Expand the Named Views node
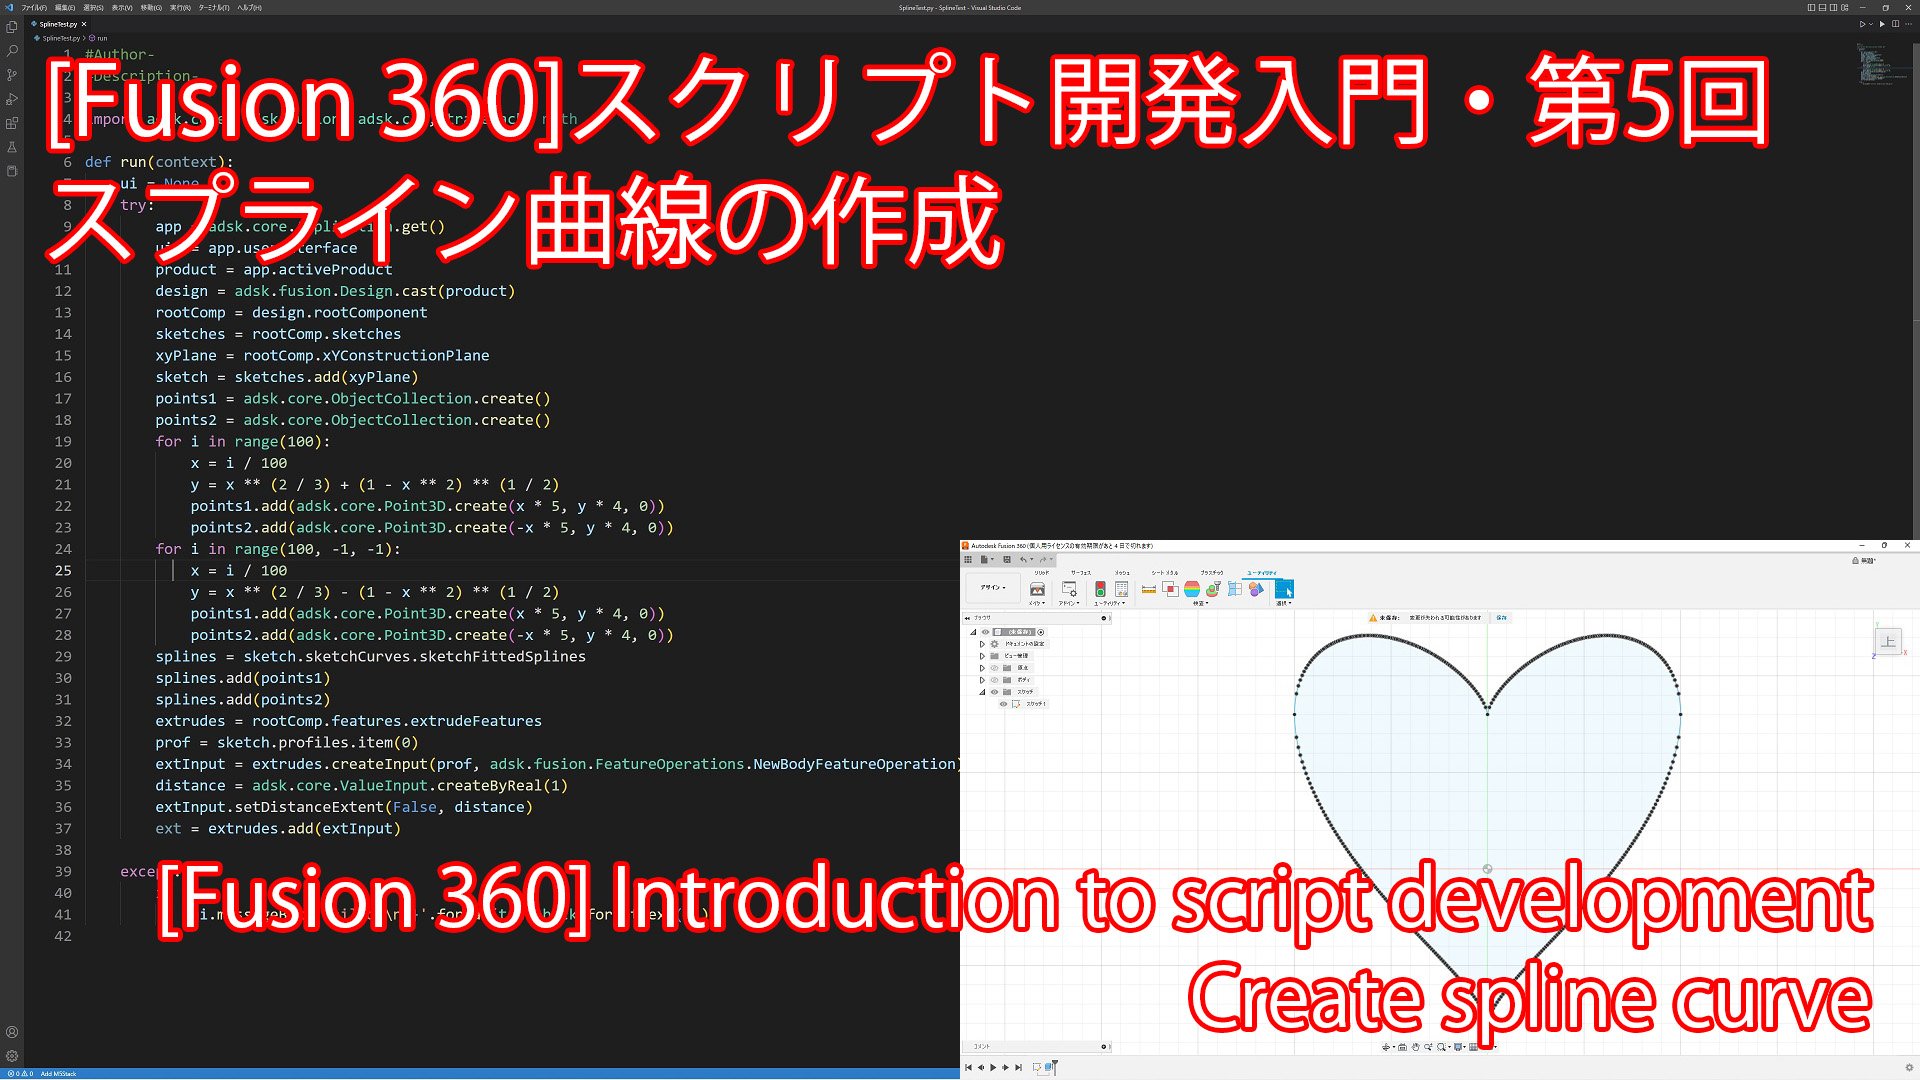Viewport: 1920px width, 1080px height. pos(982,656)
